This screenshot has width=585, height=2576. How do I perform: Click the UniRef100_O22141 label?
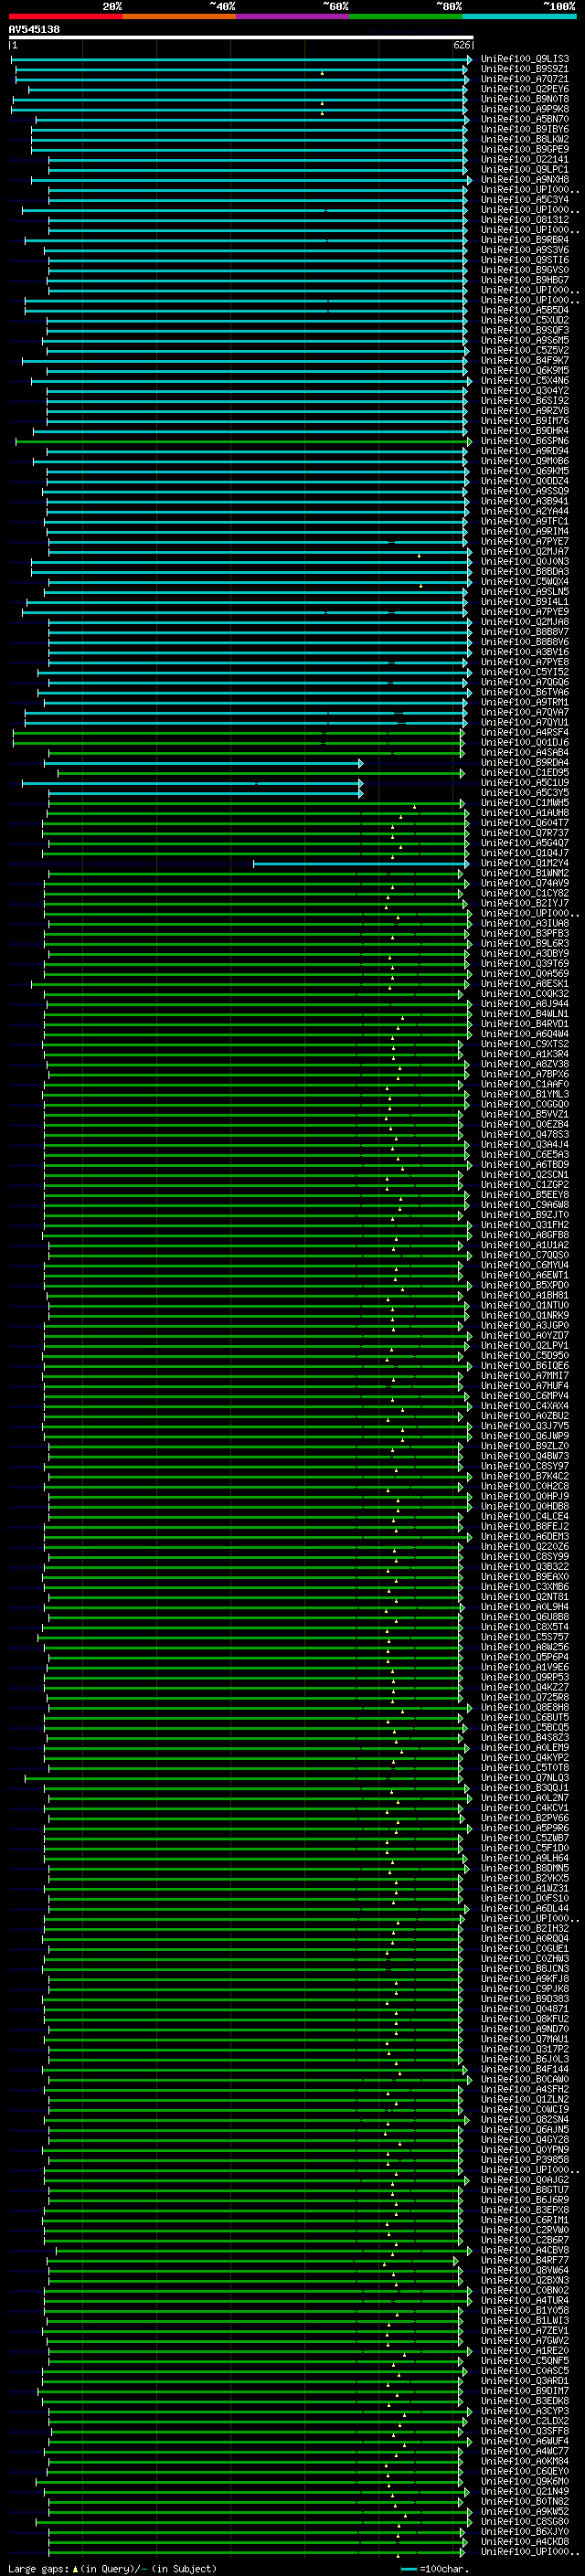pos(525,159)
